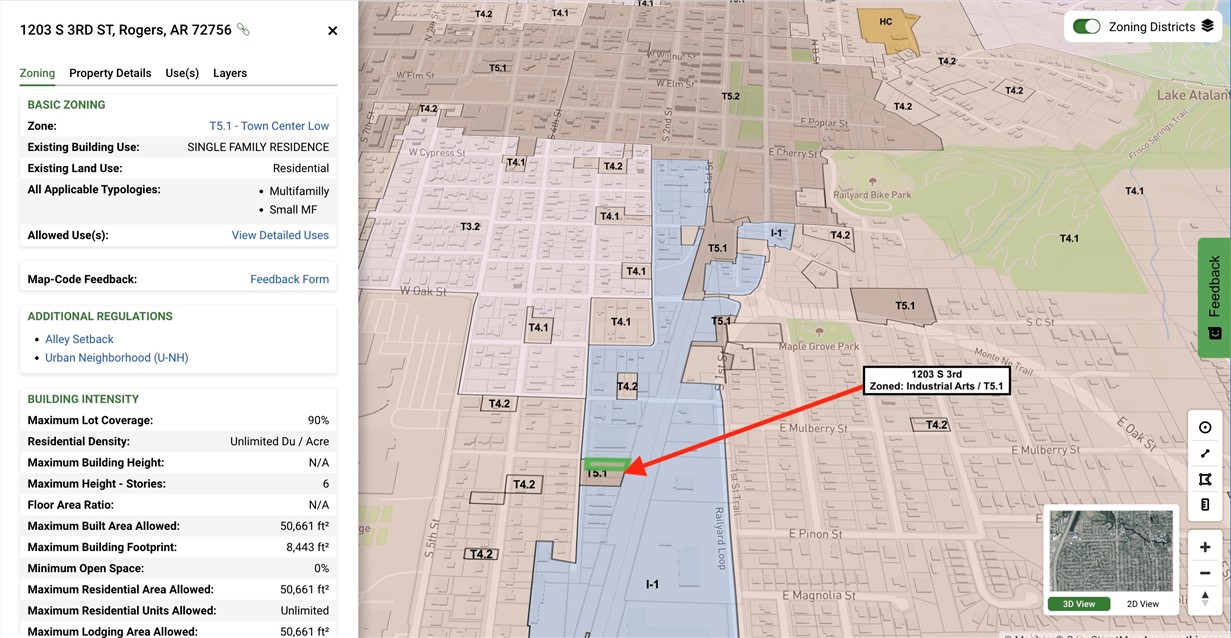Click the satellite imagery minimap thumbnail
The width and height of the screenshot is (1231, 638).
tap(1111, 551)
